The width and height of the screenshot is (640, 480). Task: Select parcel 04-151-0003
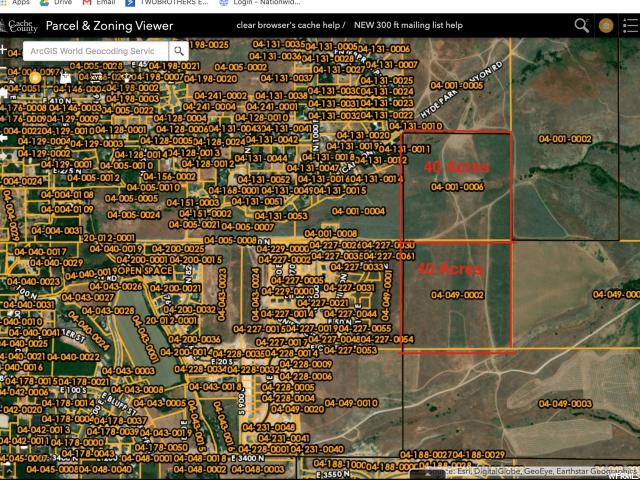click(193, 203)
